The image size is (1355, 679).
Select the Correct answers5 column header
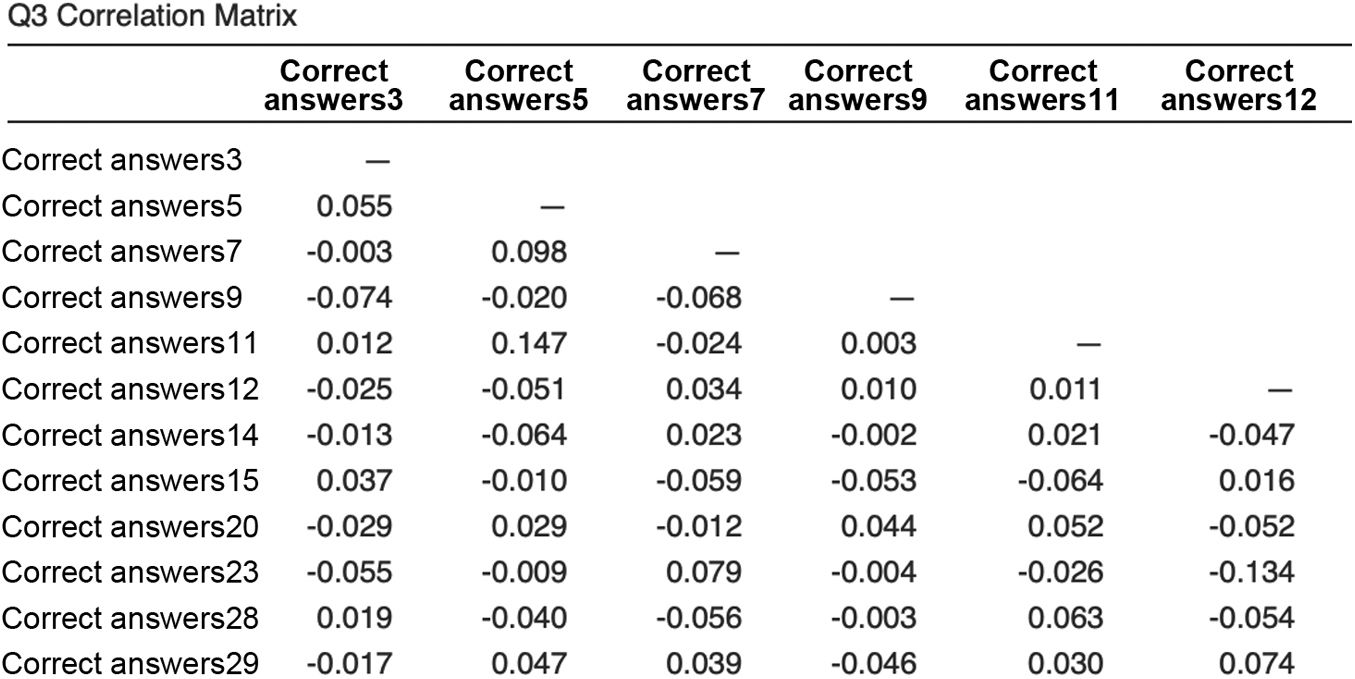point(519,86)
